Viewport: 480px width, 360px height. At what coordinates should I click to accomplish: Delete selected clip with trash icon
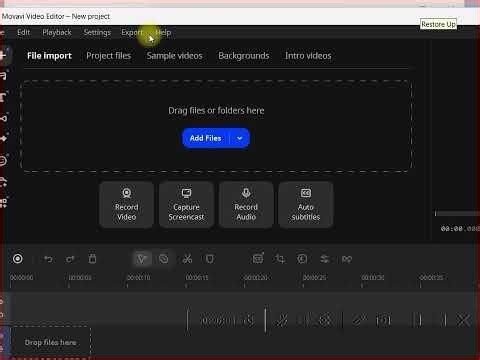click(92, 259)
